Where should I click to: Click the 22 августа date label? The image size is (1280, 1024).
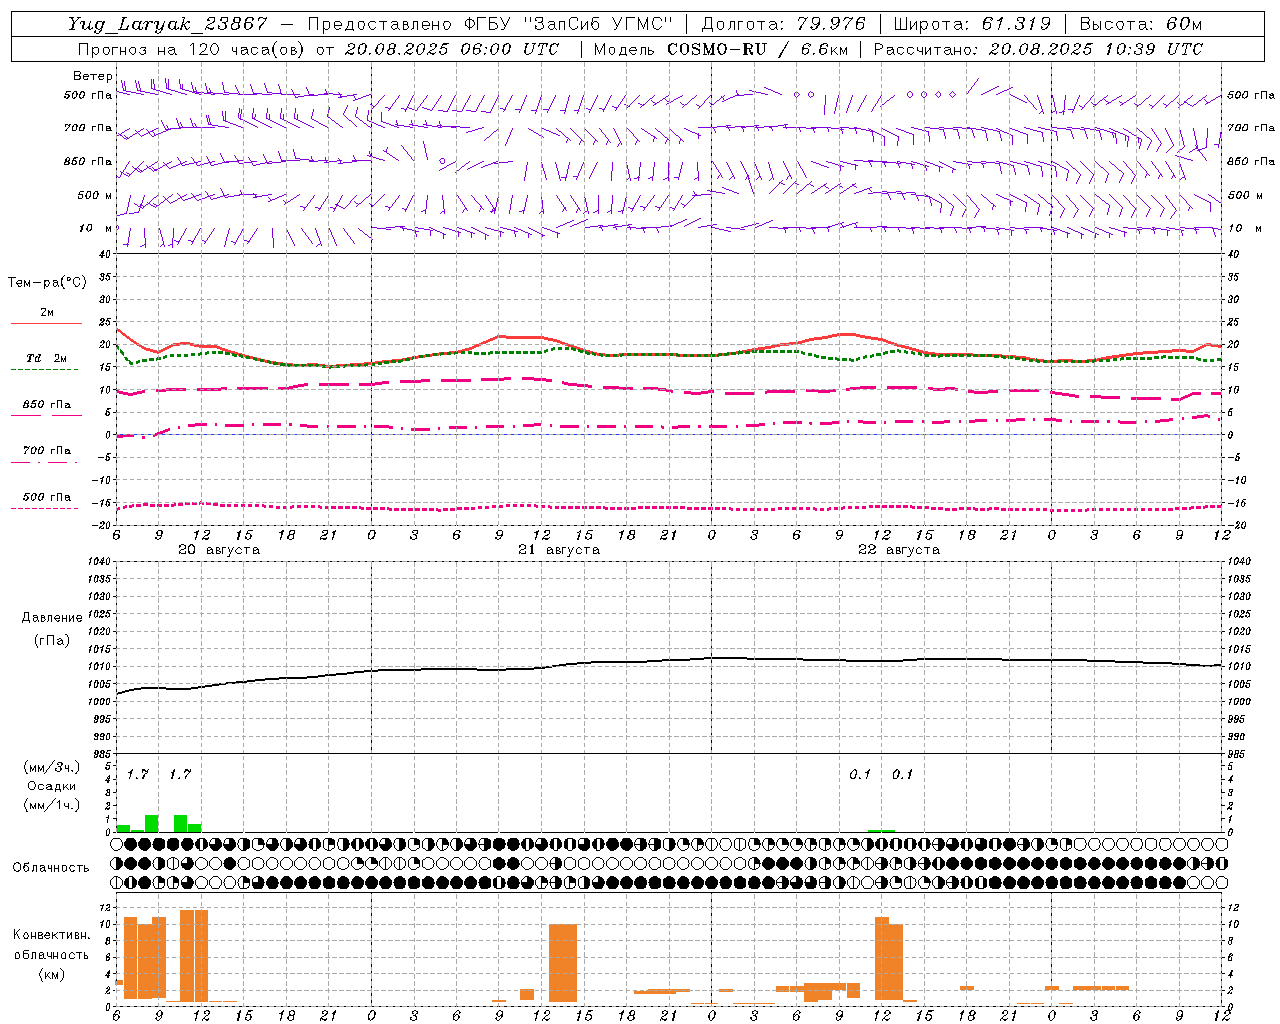899,550
